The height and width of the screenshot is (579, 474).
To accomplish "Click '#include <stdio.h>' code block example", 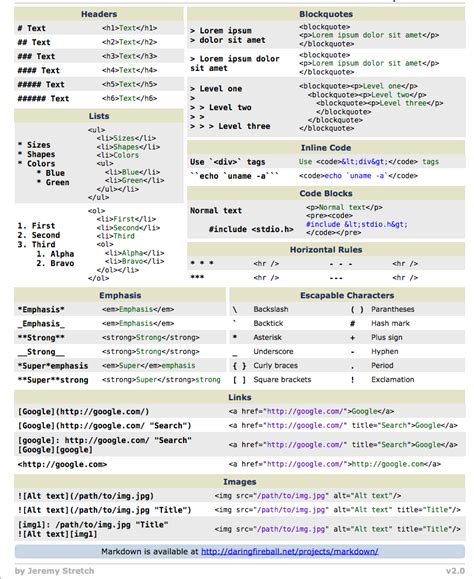I will point(251,229).
